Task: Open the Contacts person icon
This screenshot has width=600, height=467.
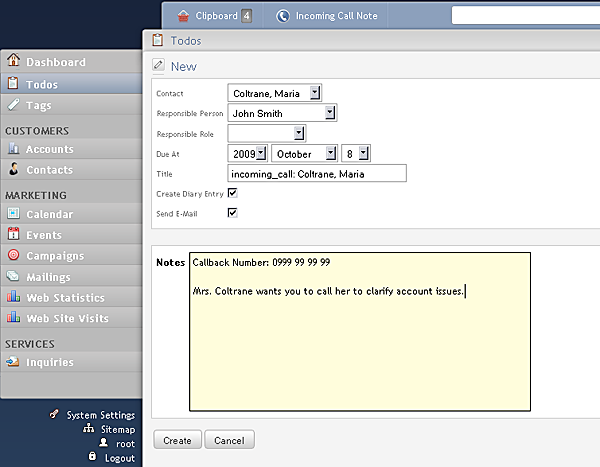Action: (13, 169)
